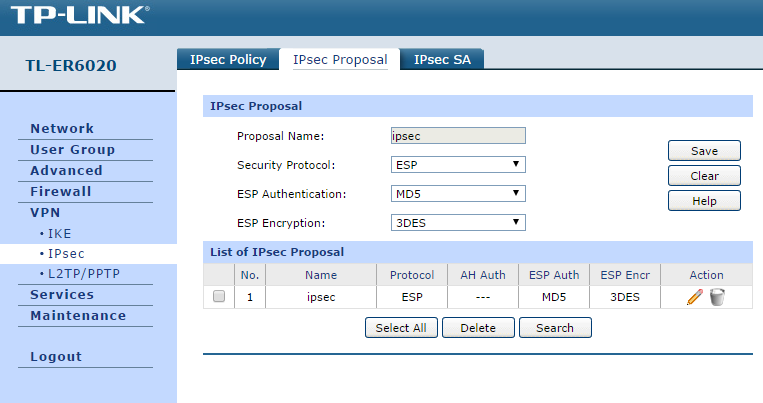Click the trash bin delete icon
Image resolution: width=763 pixels, height=403 pixels.
tap(717, 297)
